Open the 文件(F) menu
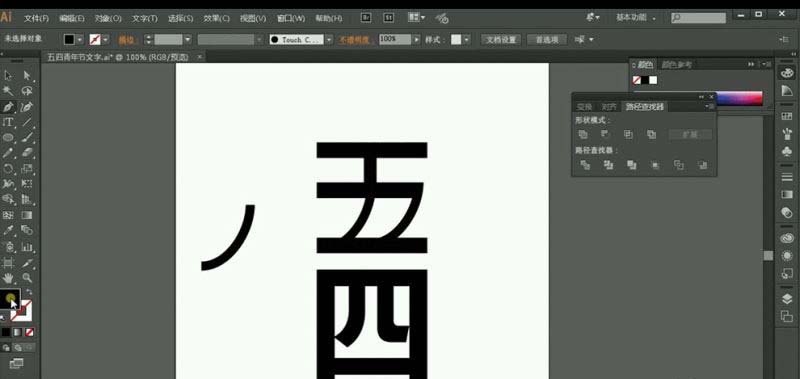Screen dimensions: 800x379 coord(36,18)
